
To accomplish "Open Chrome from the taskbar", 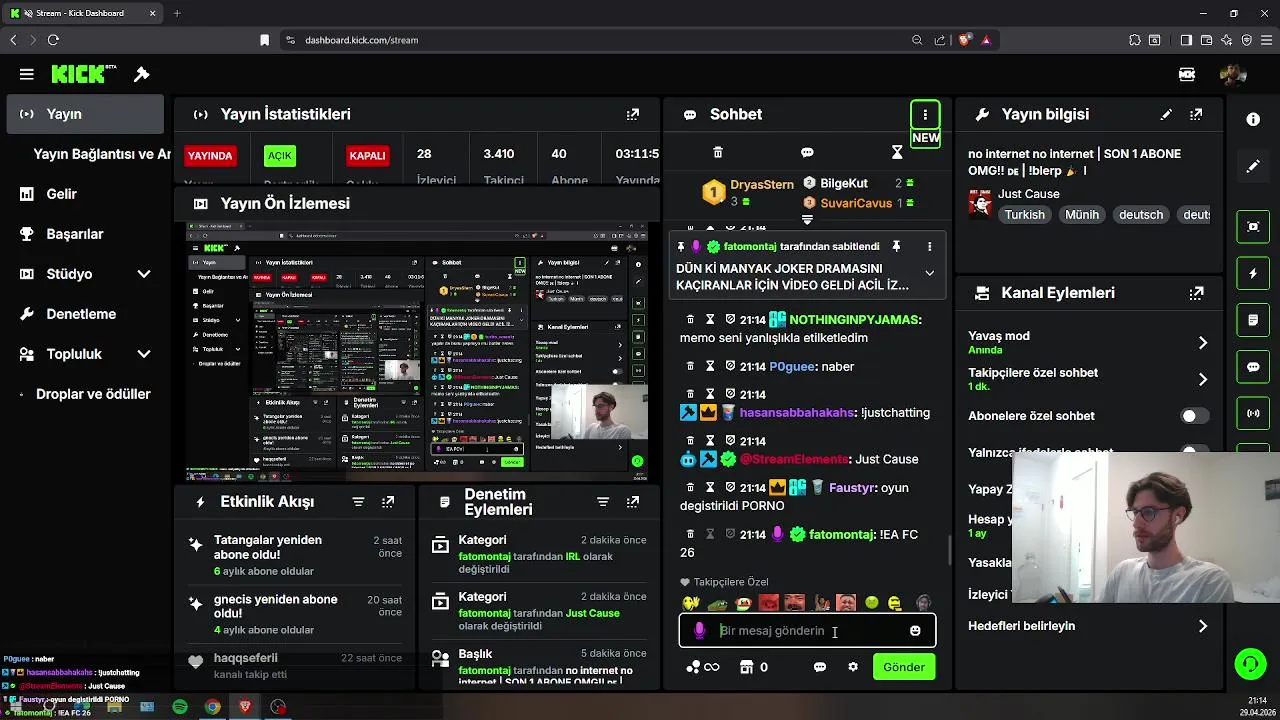I will pyautogui.click(x=213, y=707).
